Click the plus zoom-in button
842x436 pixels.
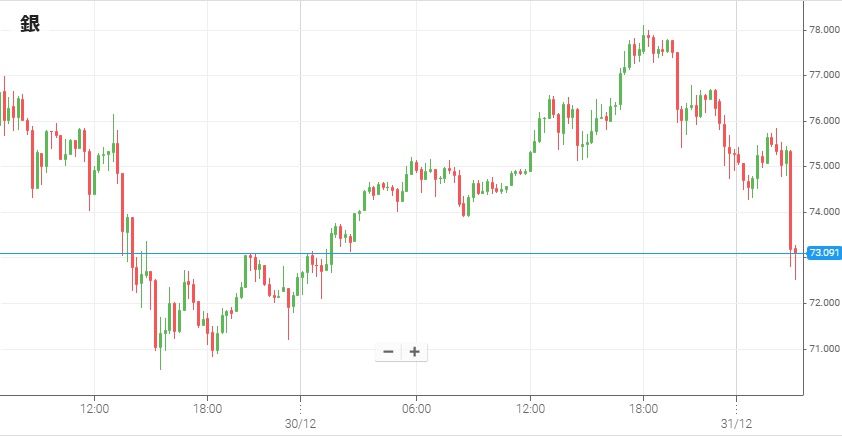coord(414,352)
